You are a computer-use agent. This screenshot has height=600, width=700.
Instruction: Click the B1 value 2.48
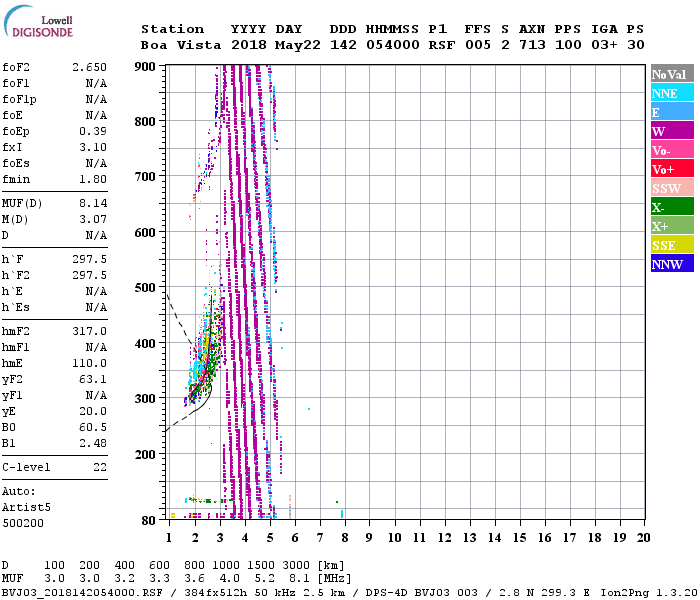(x=93, y=443)
